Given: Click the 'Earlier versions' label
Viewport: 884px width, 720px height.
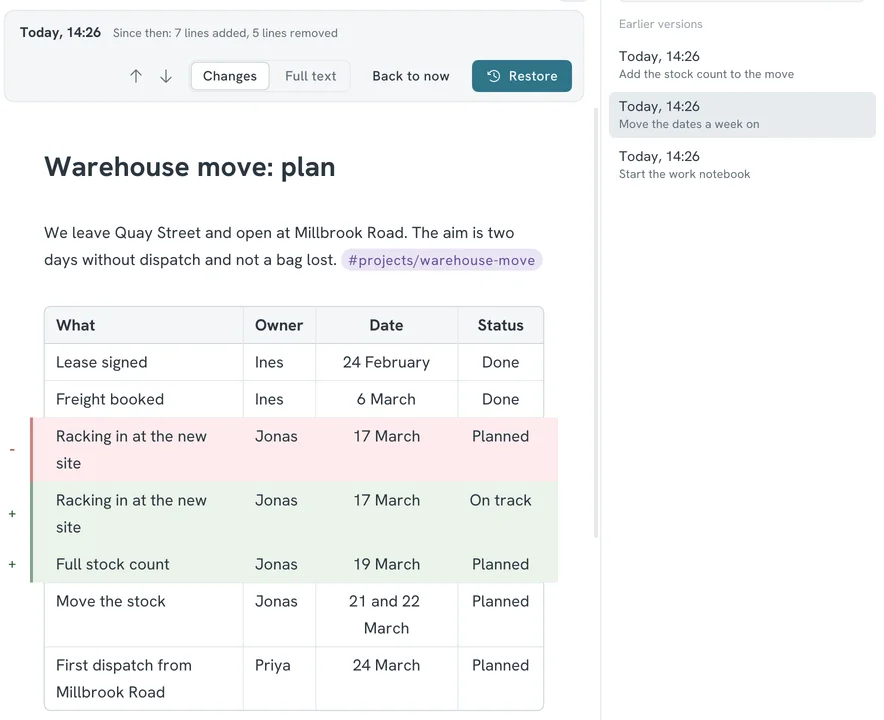Looking at the screenshot, I should point(660,24).
